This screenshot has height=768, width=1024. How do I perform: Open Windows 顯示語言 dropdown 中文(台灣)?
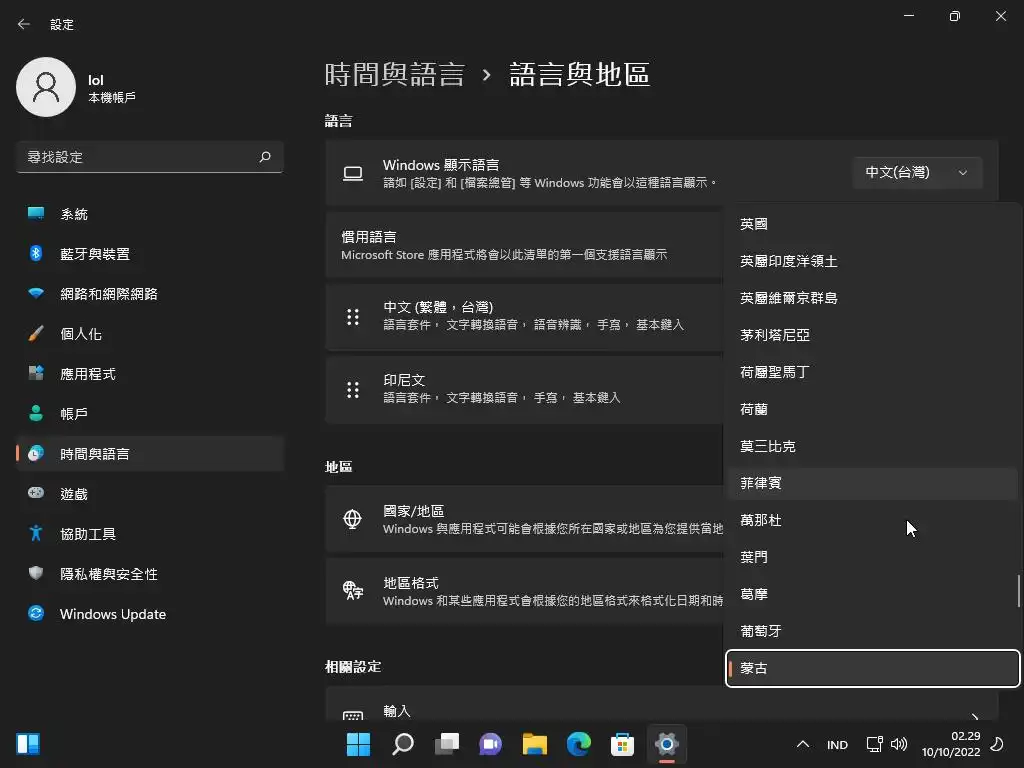click(x=917, y=172)
